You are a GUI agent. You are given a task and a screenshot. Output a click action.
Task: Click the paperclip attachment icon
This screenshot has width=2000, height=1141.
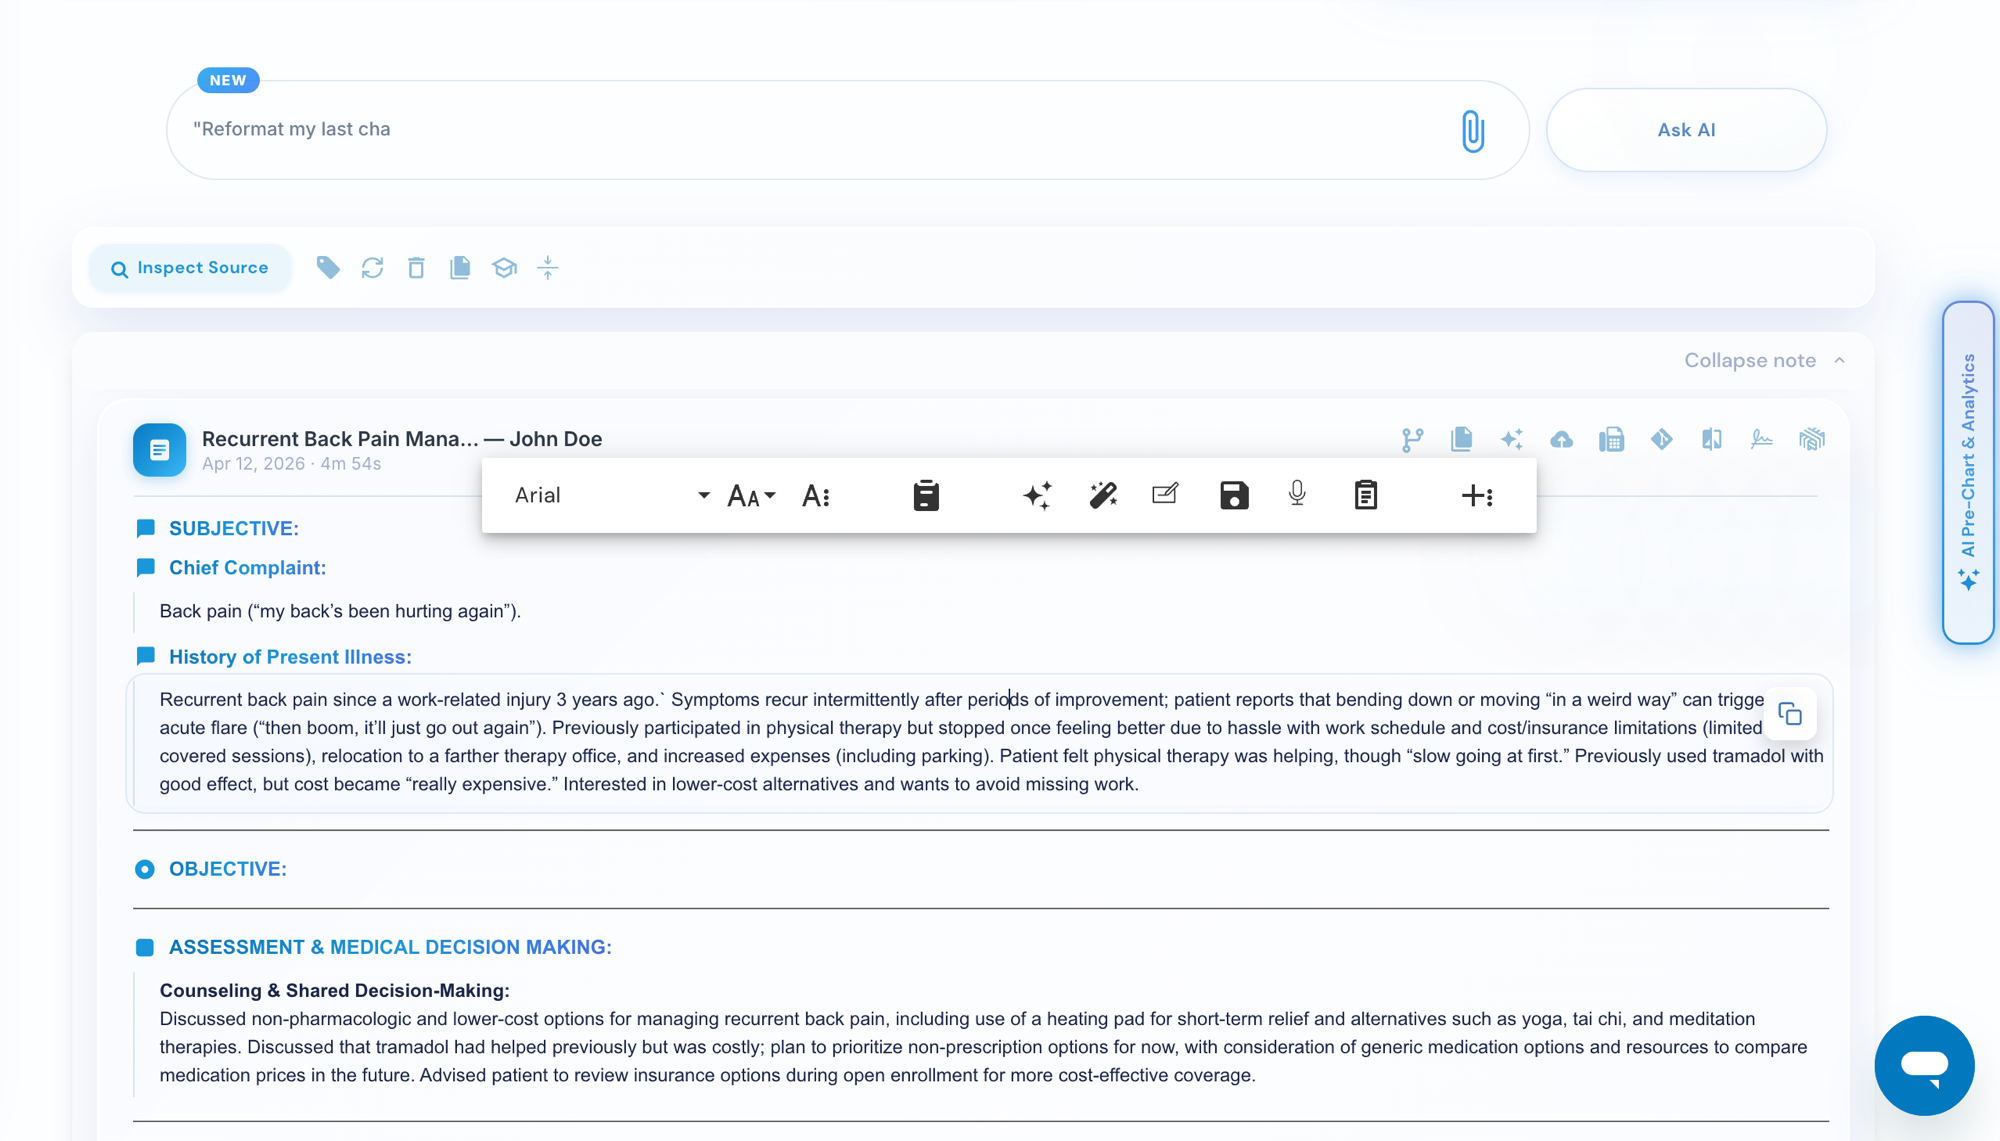click(x=1472, y=131)
